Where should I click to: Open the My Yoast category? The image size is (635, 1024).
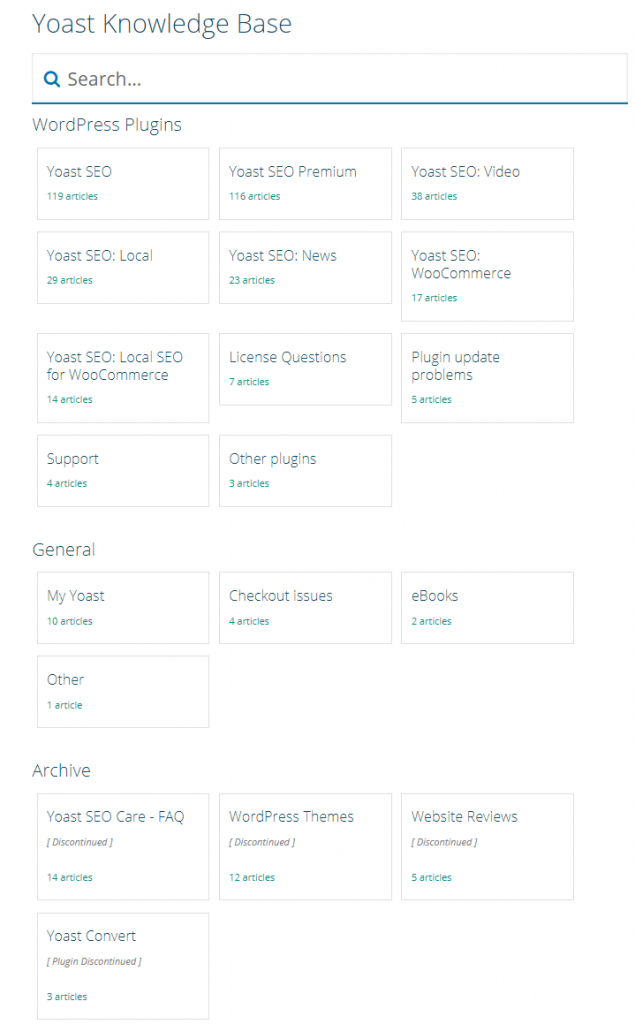pyautogui.click(x=123, y=608)
